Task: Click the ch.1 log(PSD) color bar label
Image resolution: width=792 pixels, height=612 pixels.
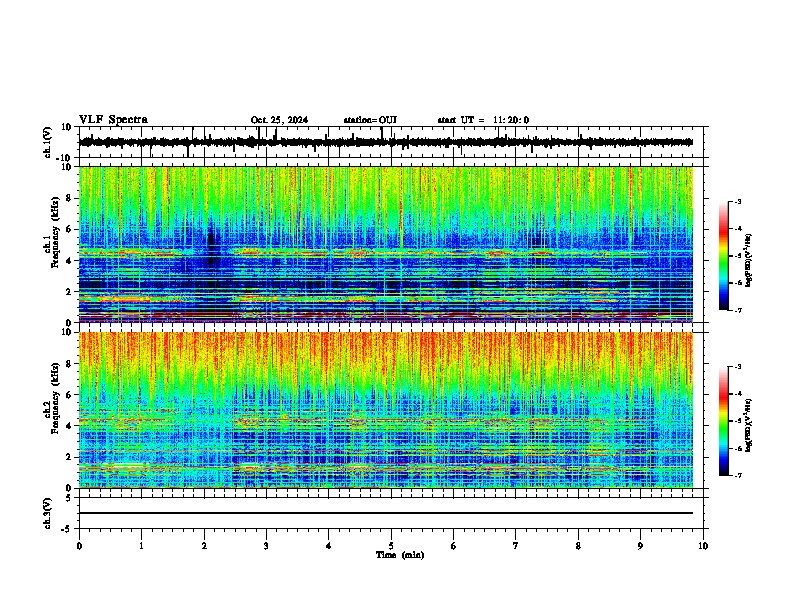Action: [748, 261]
